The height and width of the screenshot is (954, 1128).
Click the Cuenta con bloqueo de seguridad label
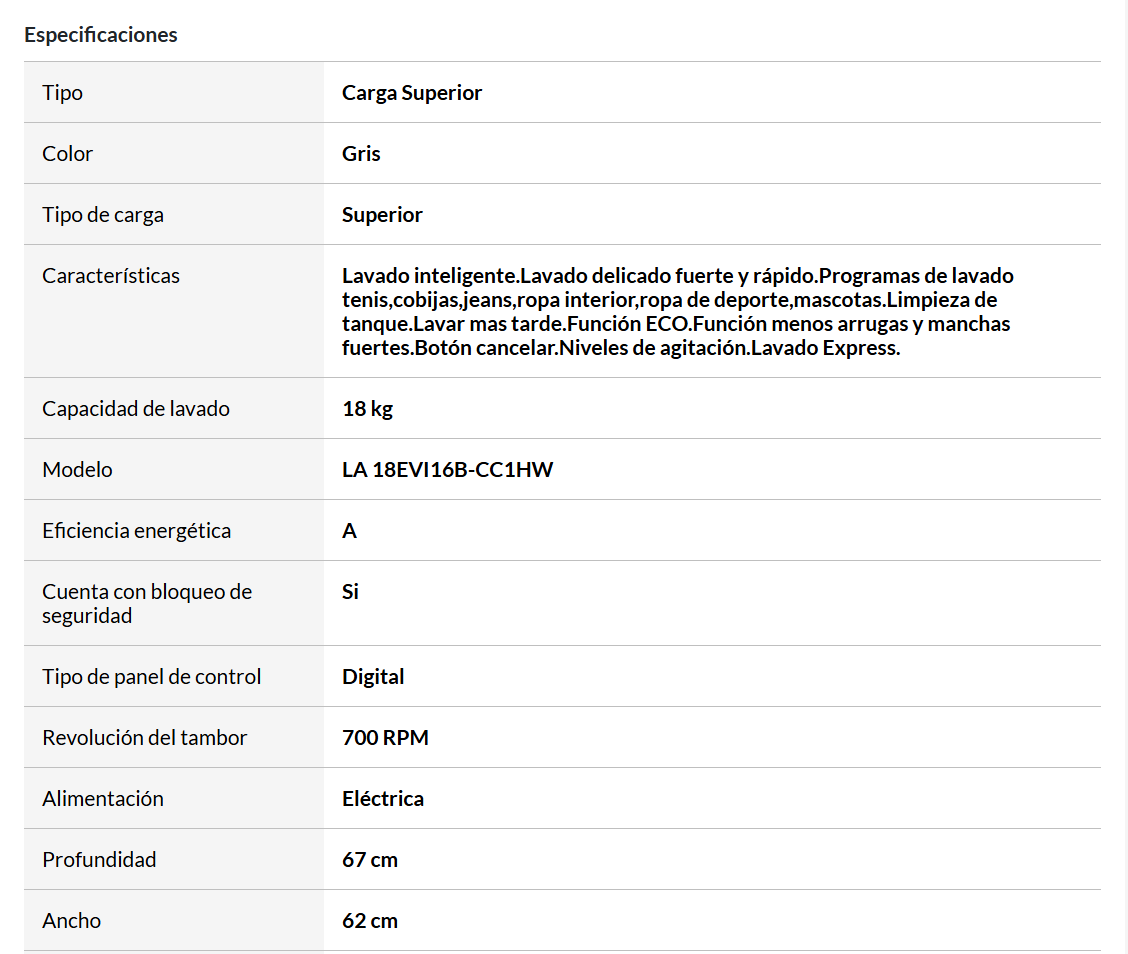(x=147, y=603)
